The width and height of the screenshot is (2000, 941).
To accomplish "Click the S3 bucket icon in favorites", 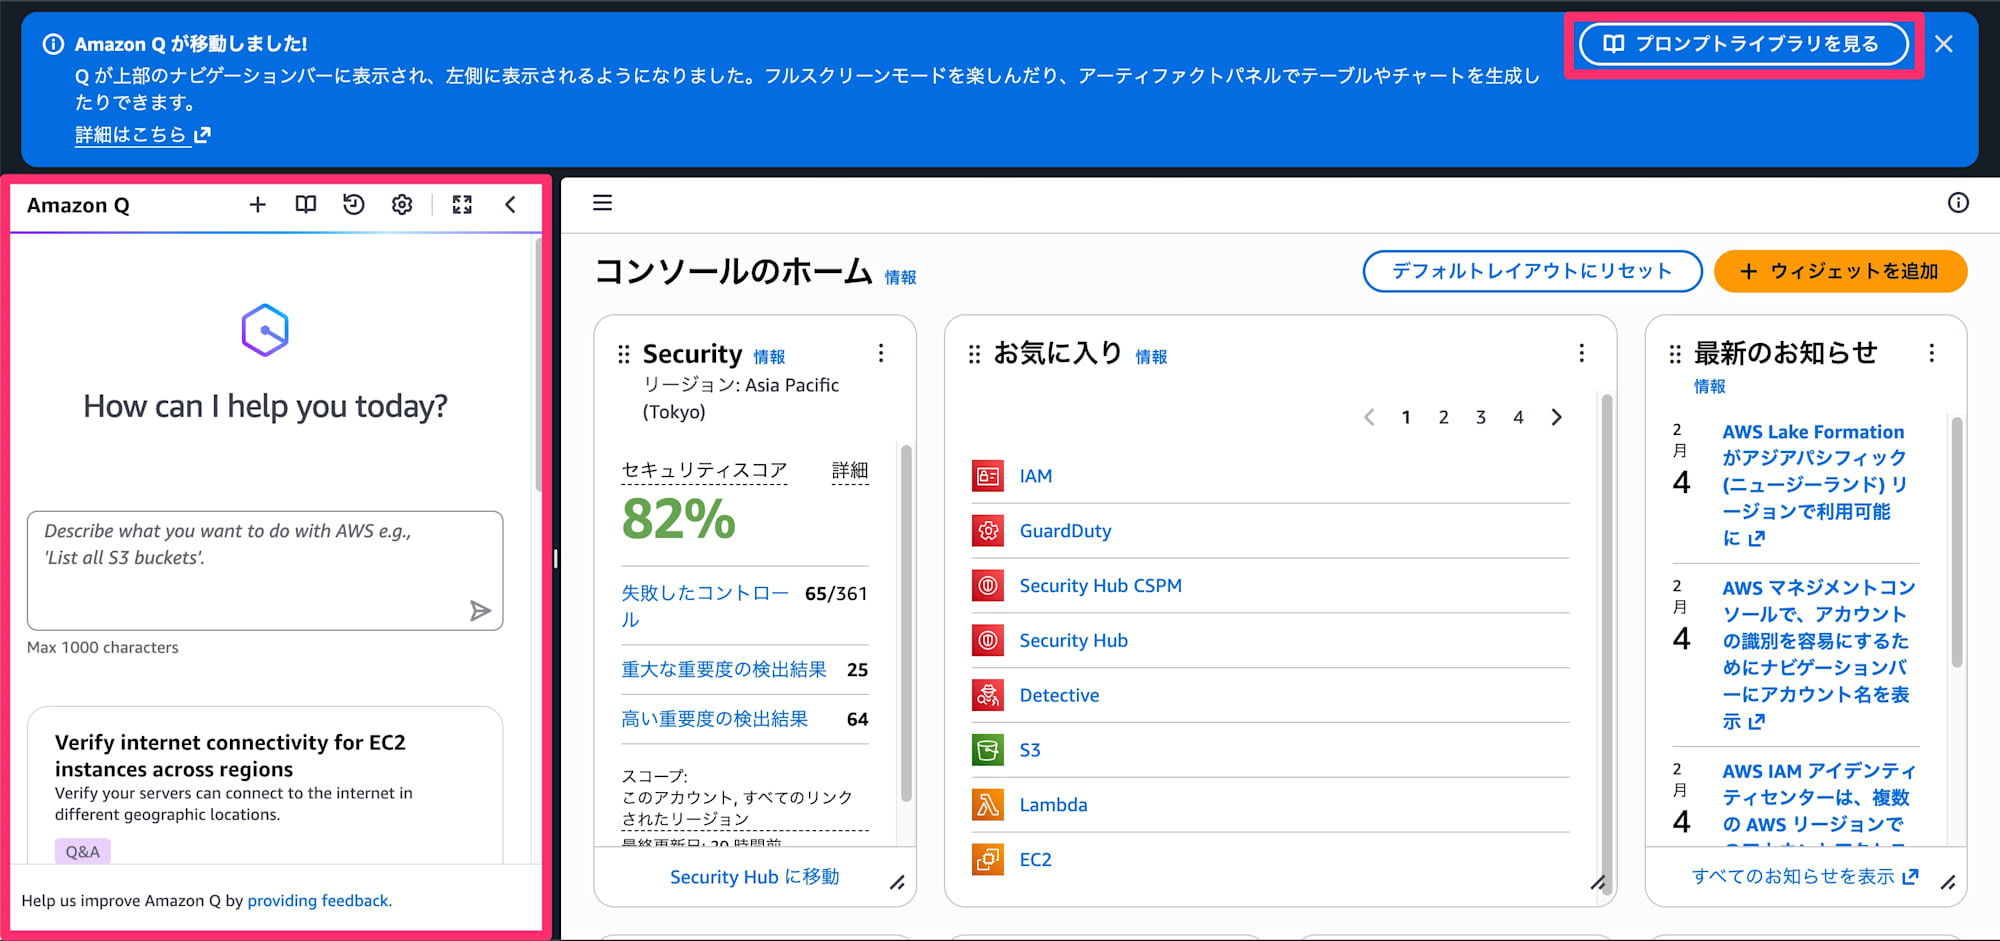I will 988,750.
